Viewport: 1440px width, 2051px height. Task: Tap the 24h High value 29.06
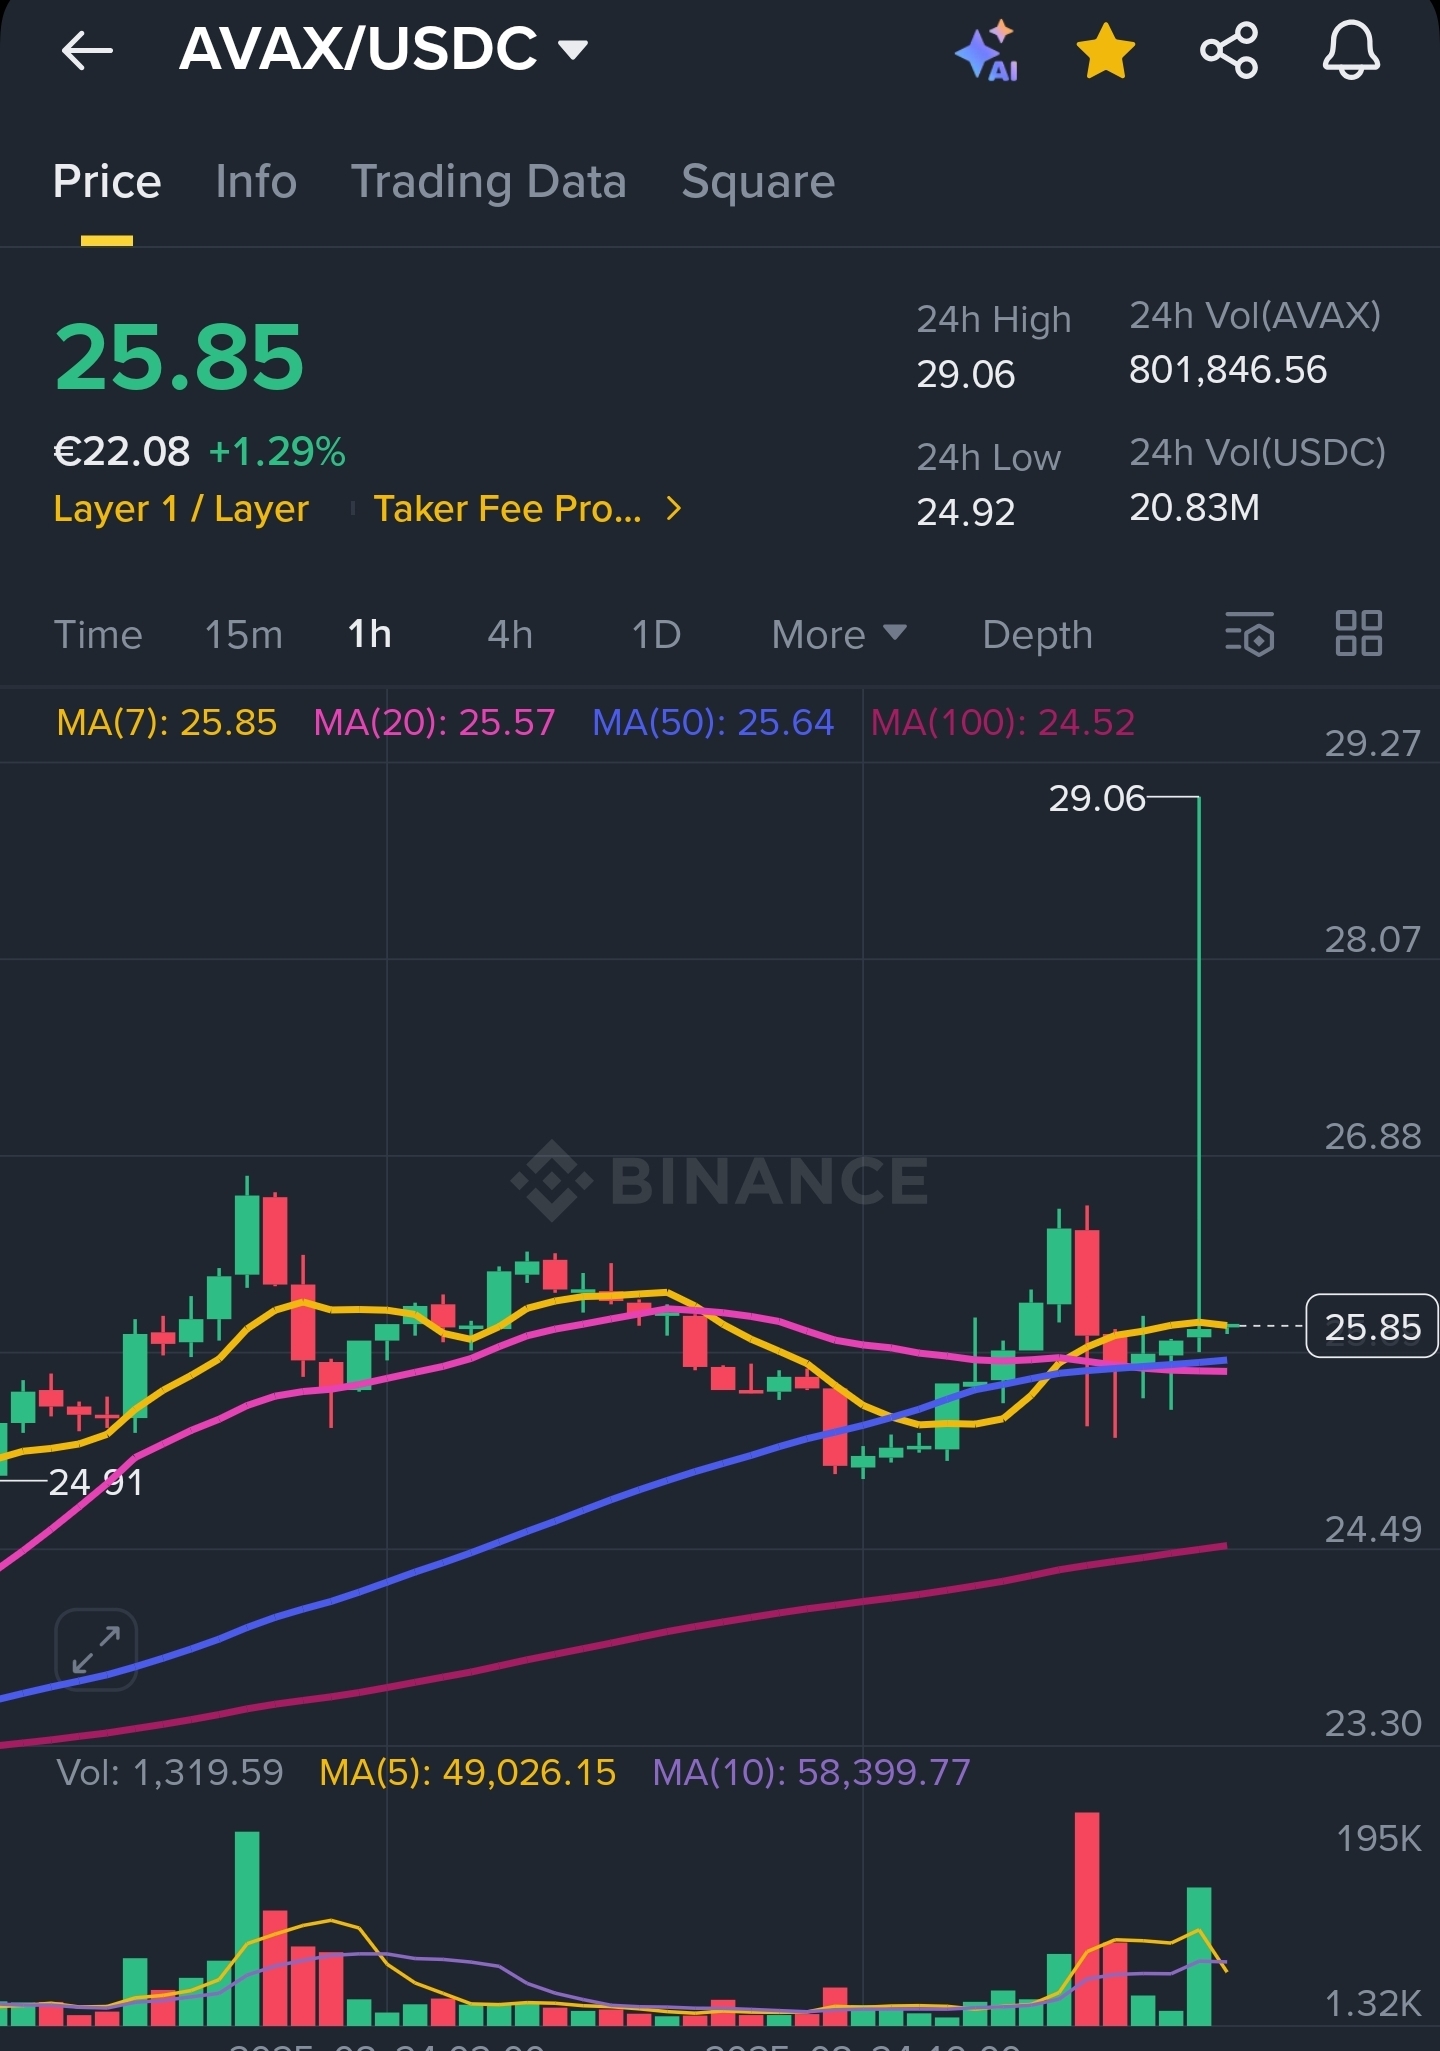tap(966, 374)
